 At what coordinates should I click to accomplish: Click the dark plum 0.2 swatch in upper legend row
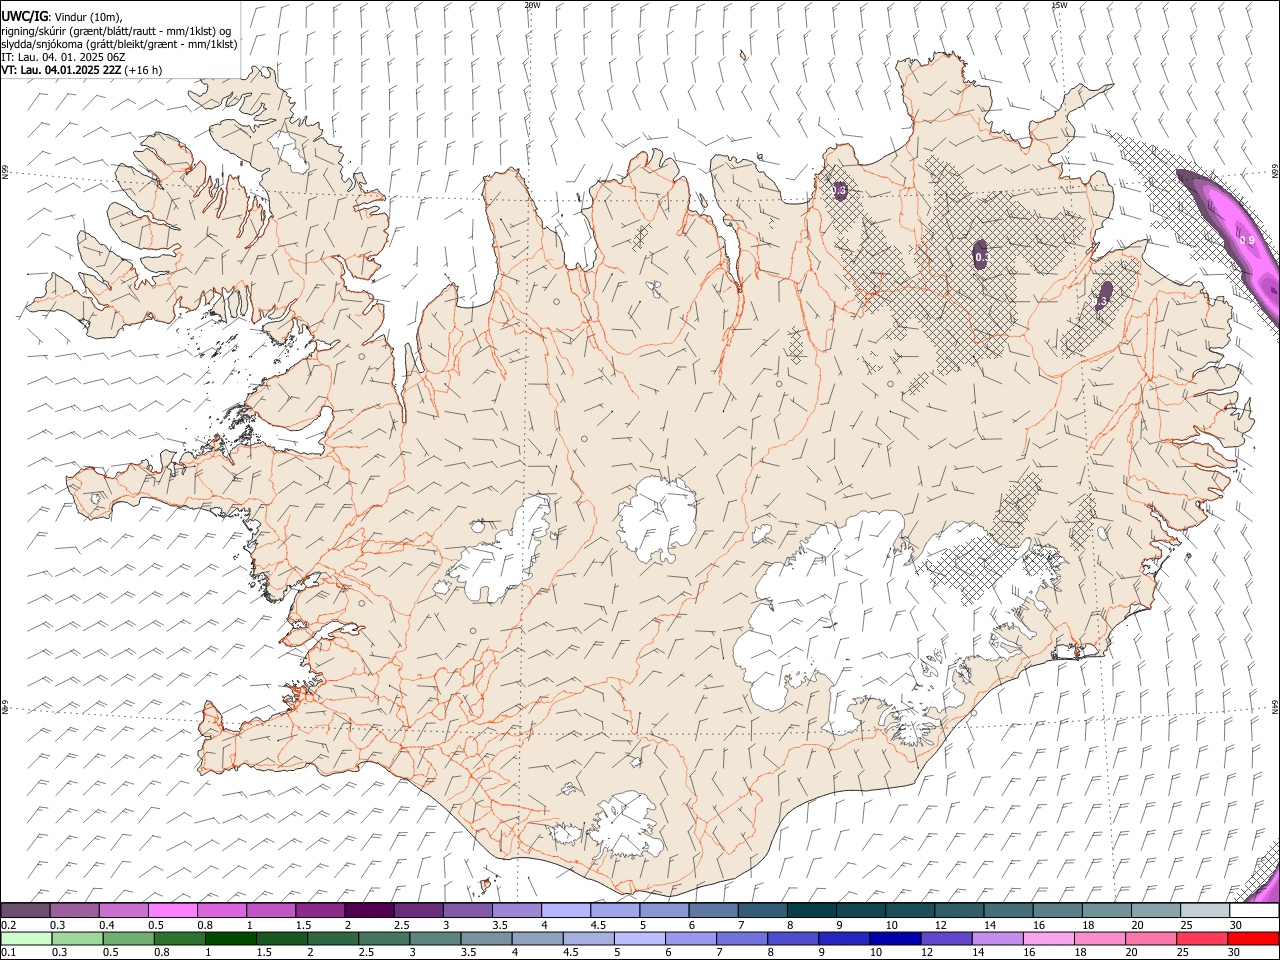pyautogui.click(x=26, y=911)
